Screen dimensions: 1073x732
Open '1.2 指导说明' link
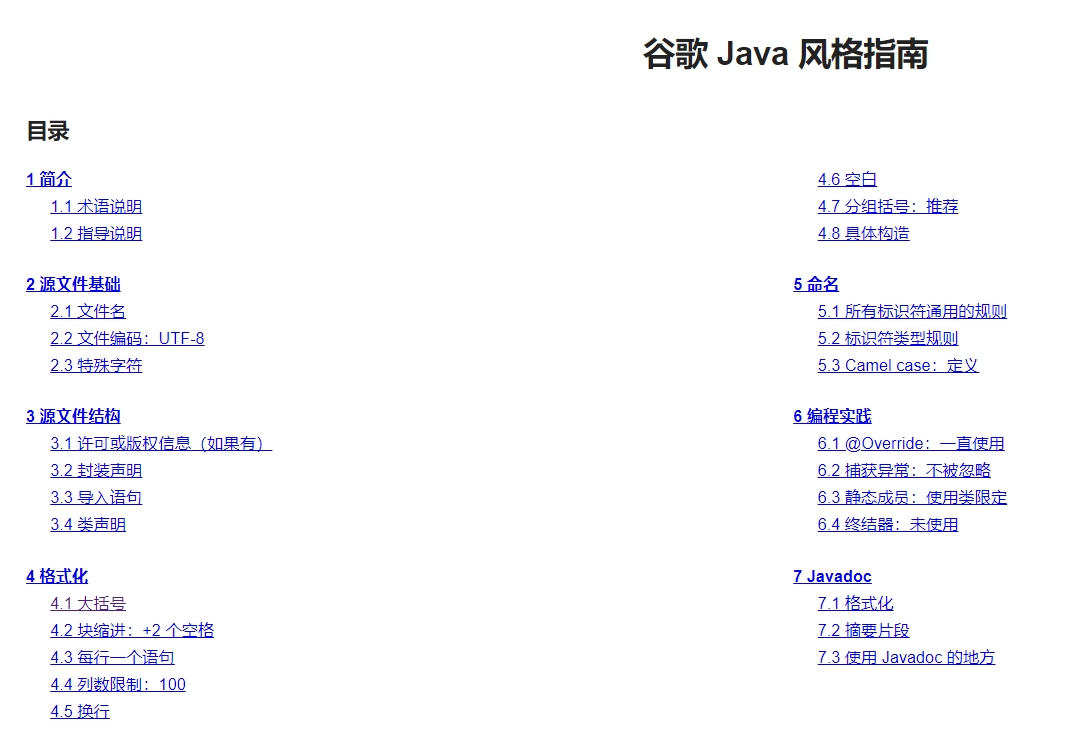(96, 233)
